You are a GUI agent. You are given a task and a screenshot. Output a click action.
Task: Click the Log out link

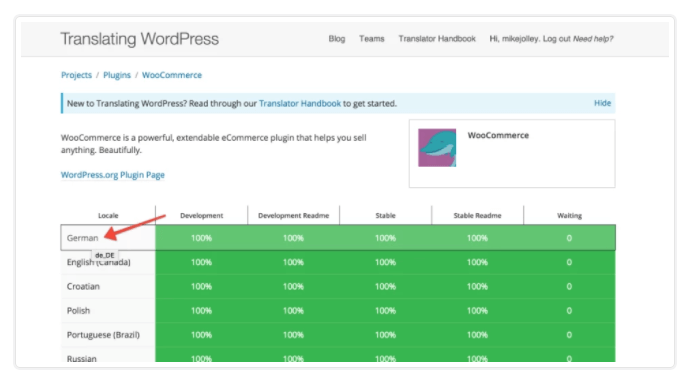pyautogui.click(x=556, y=39)
